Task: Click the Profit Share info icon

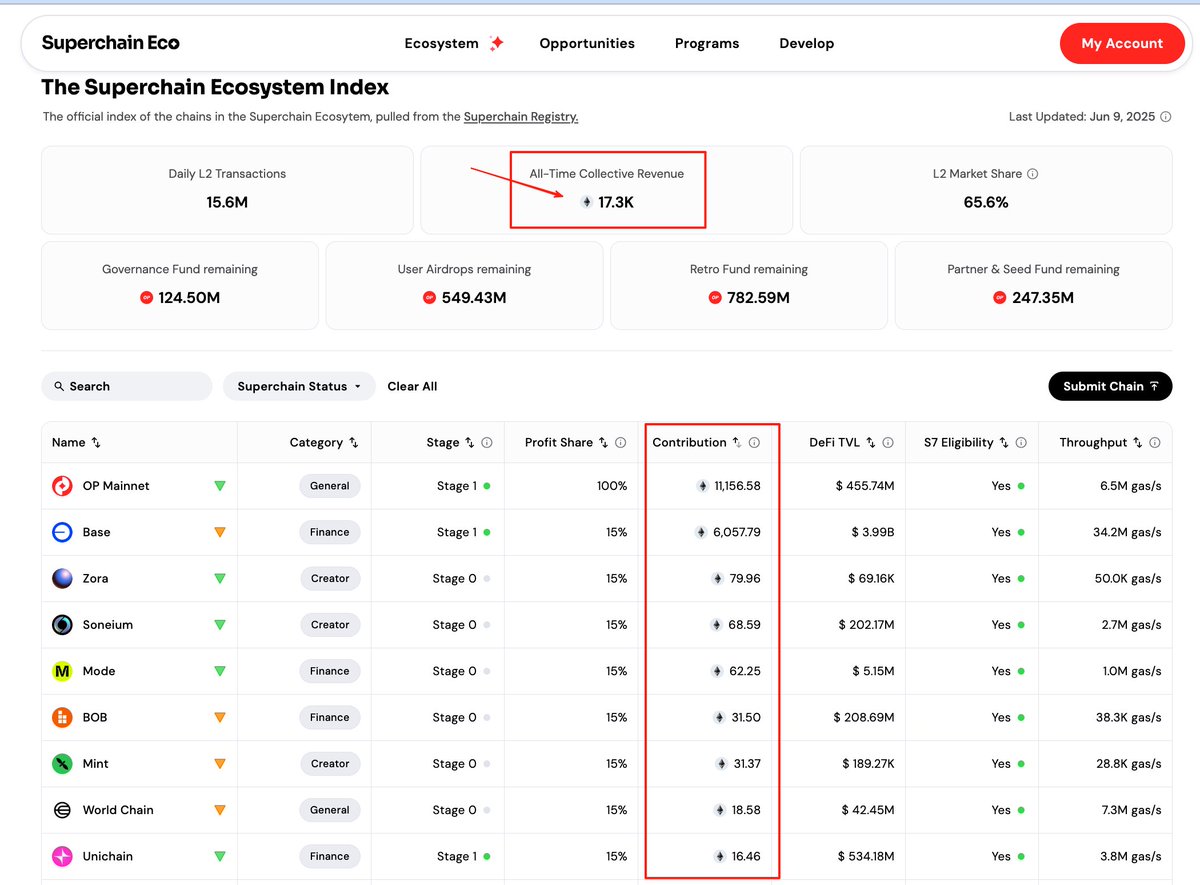Action: pos(620,442)
